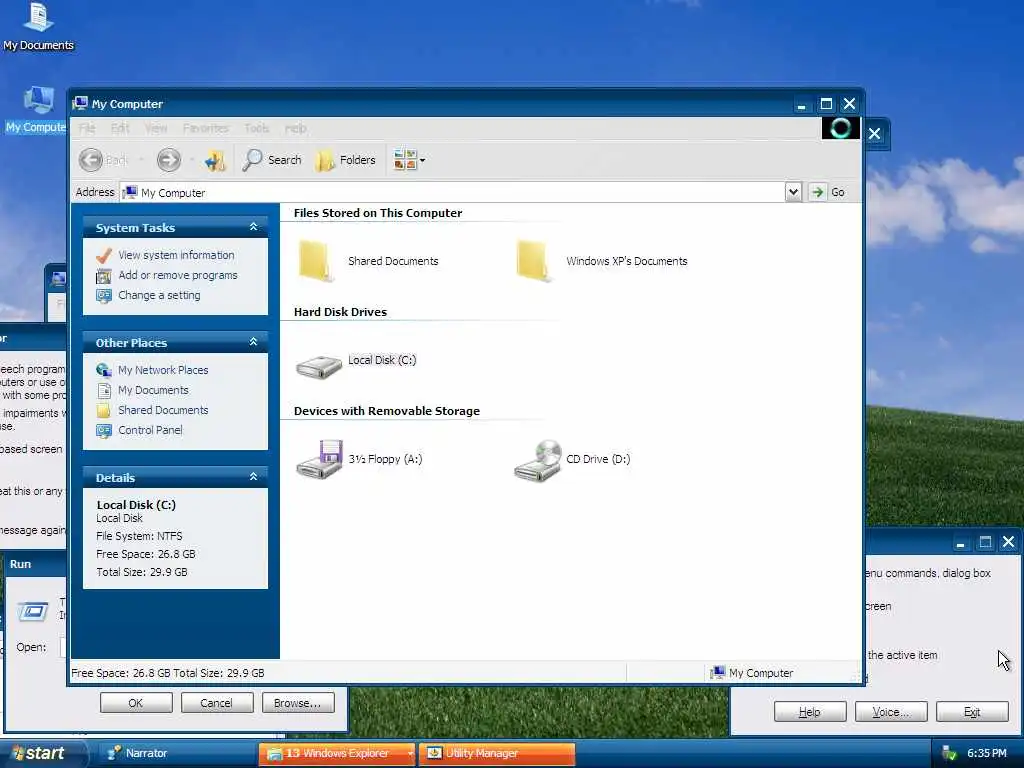Image resolution: width=1024 pixels, height=768 pixels.
Task: Click status bar free space text
Action: pyautogui.click(x=168, y=673)
